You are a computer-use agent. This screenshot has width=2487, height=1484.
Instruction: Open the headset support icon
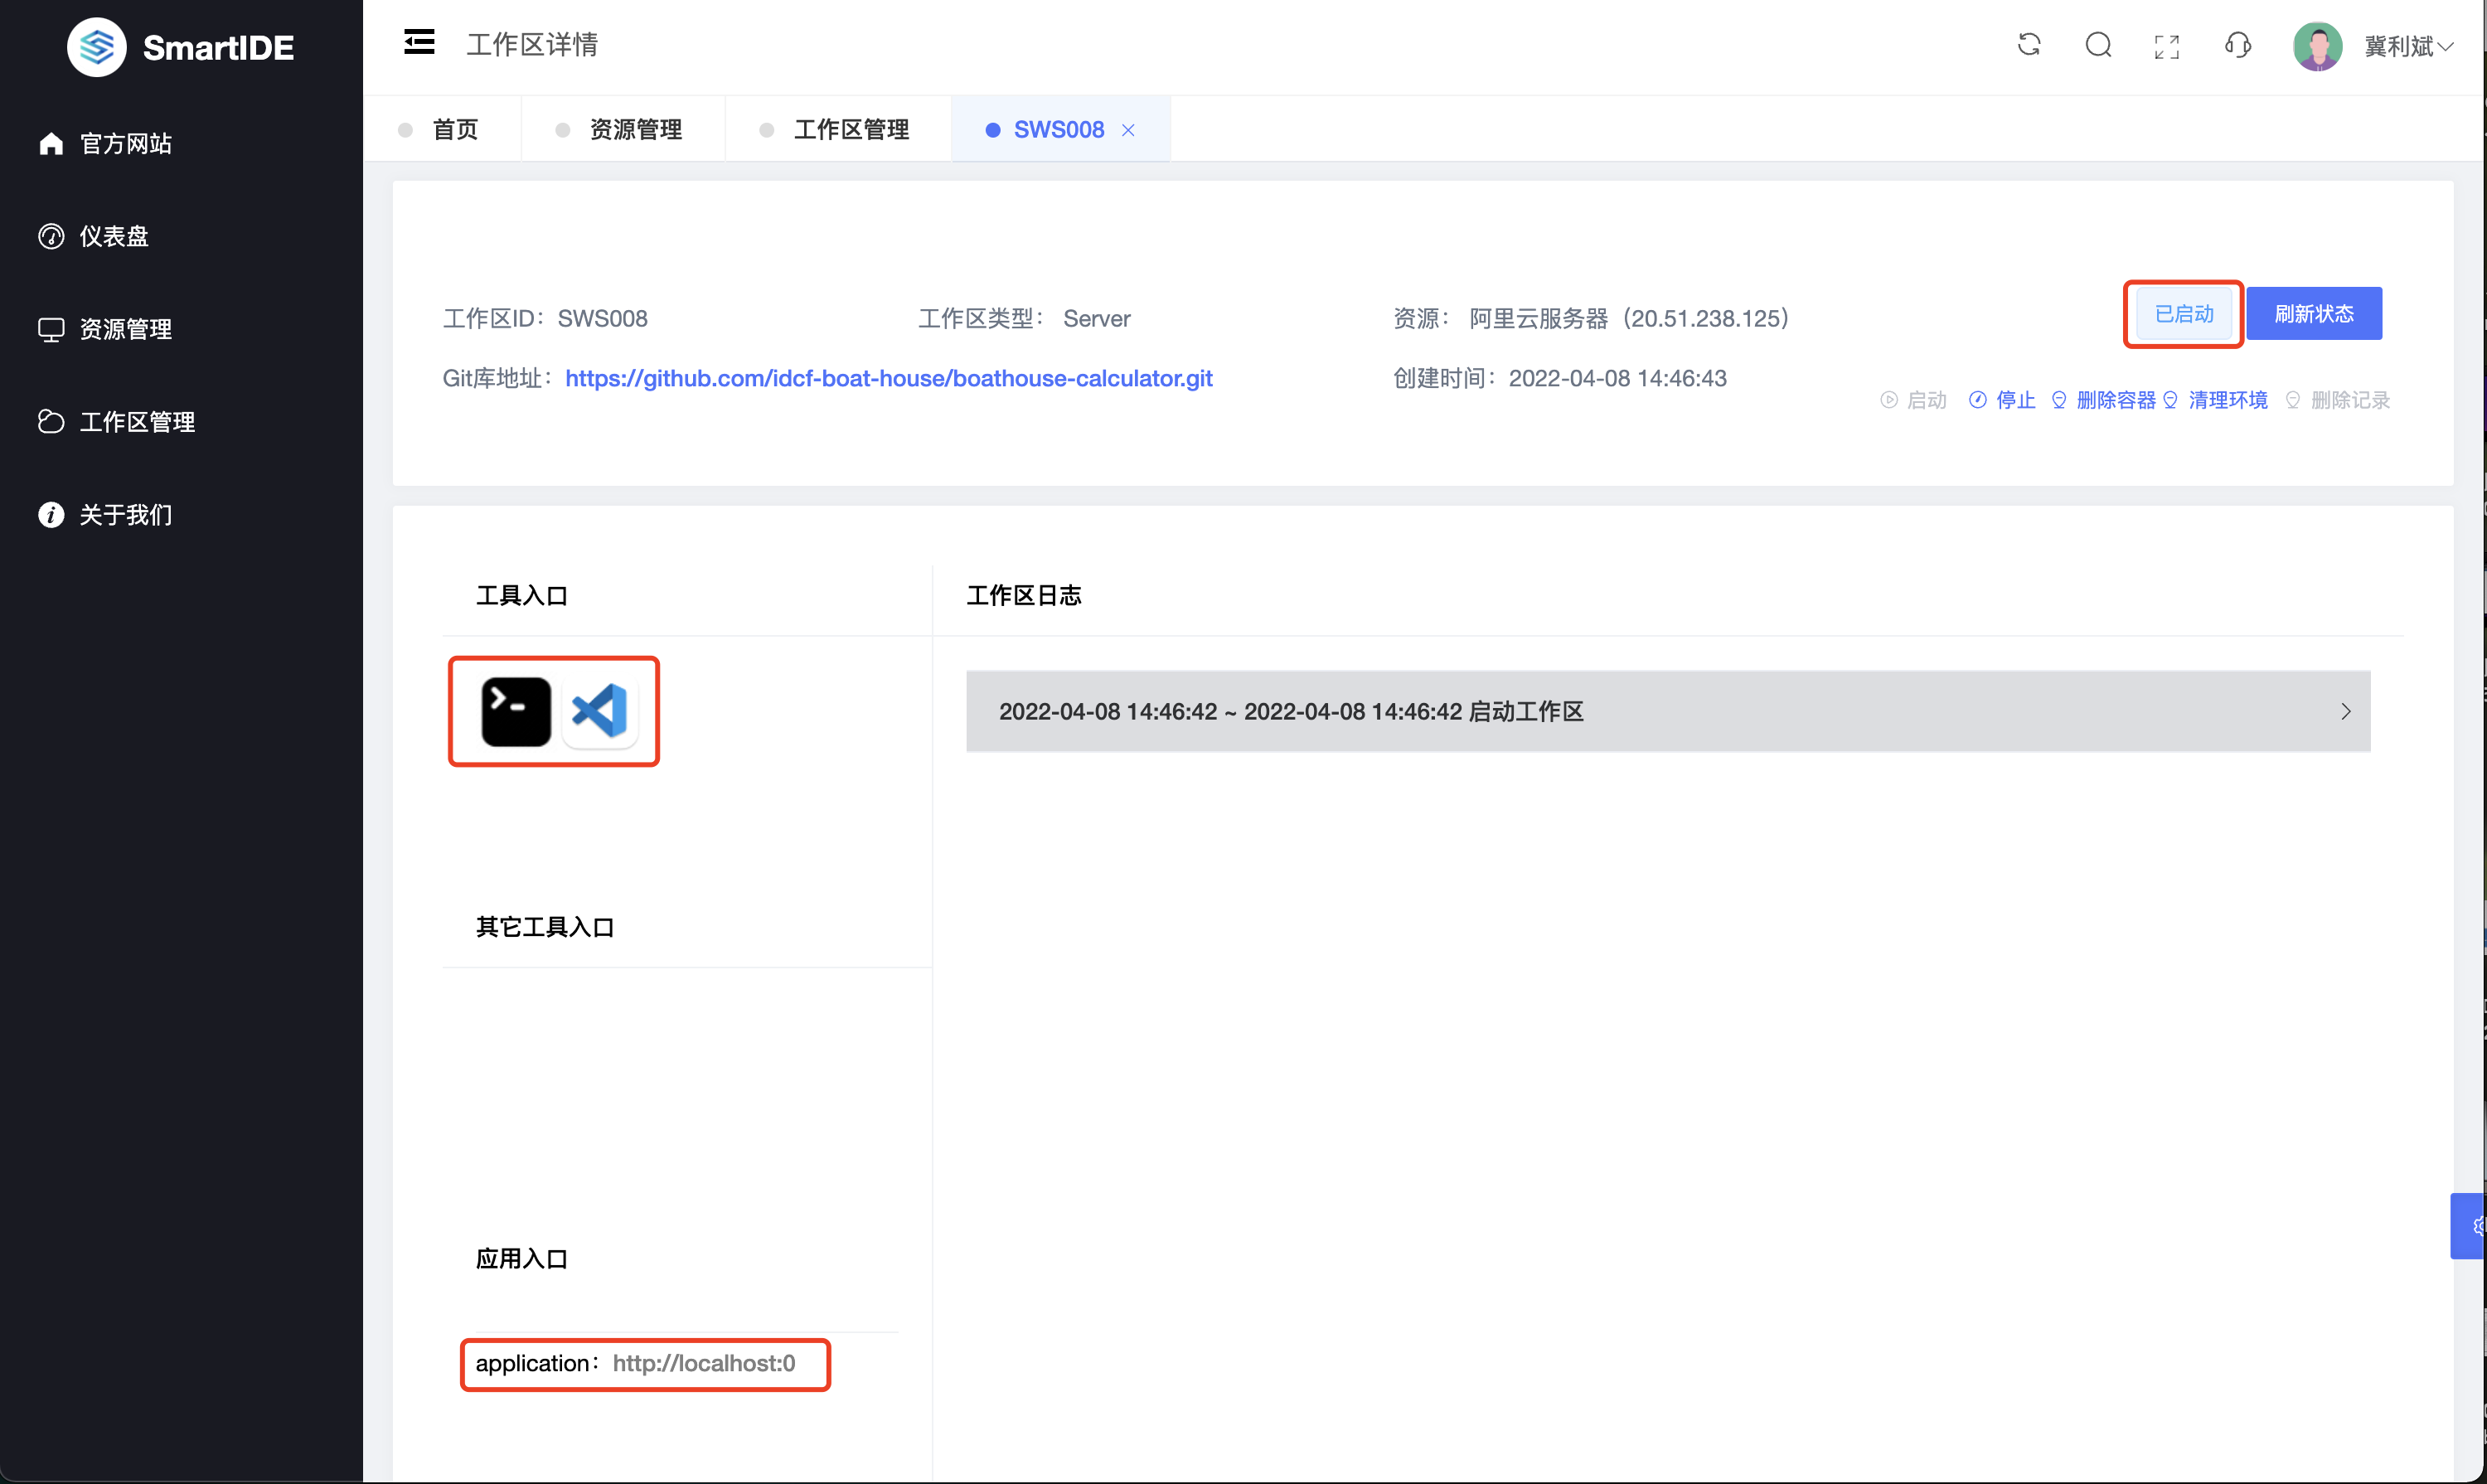2238,45
